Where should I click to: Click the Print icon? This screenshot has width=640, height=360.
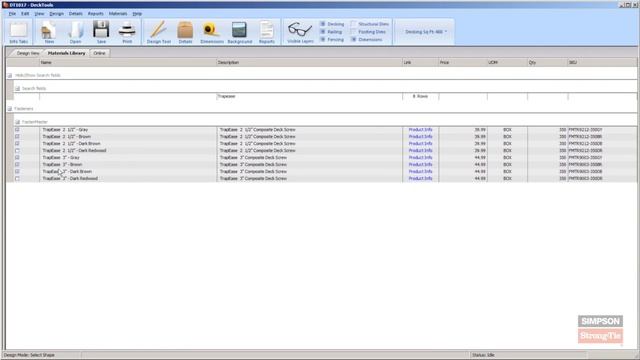coord(127,32)
